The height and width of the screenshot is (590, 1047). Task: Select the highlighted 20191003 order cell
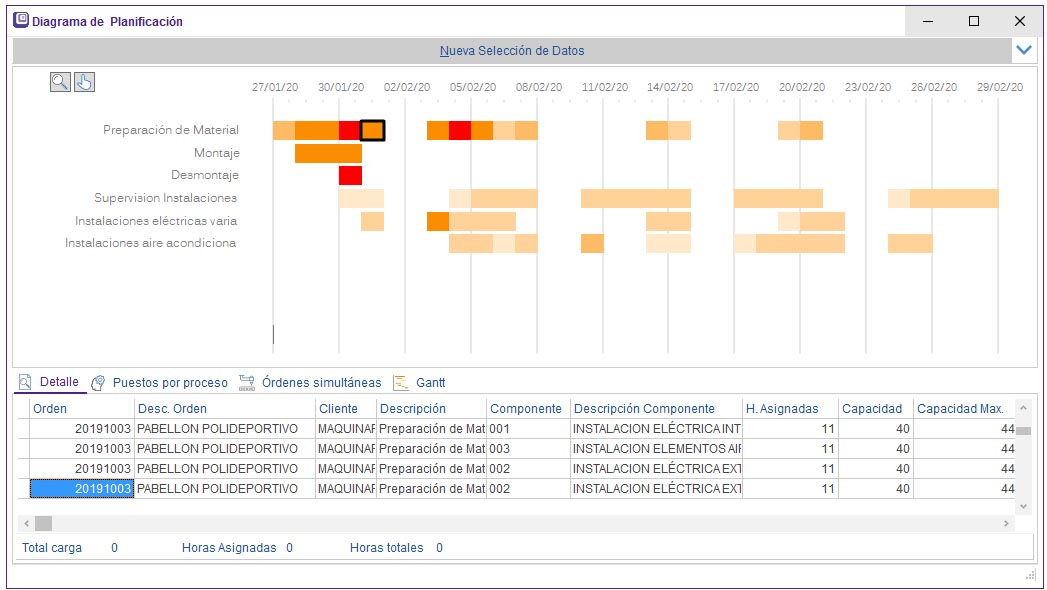click(81, 489)
